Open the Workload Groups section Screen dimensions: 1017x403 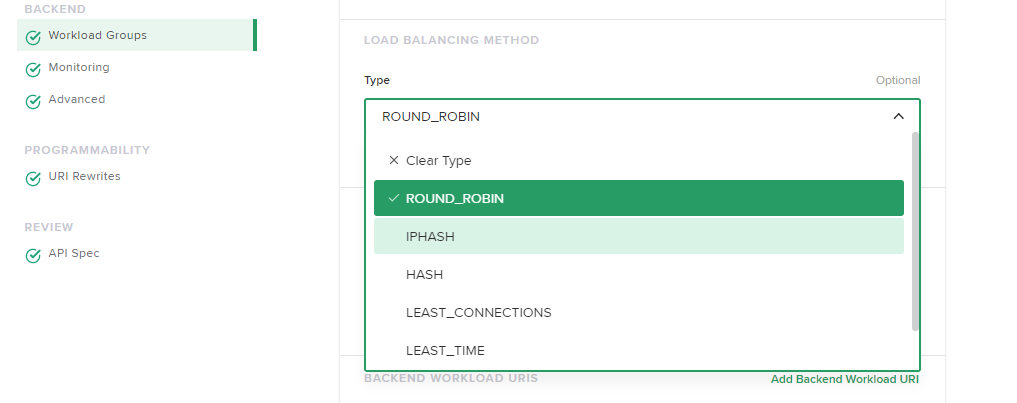[x=97, y=35]
